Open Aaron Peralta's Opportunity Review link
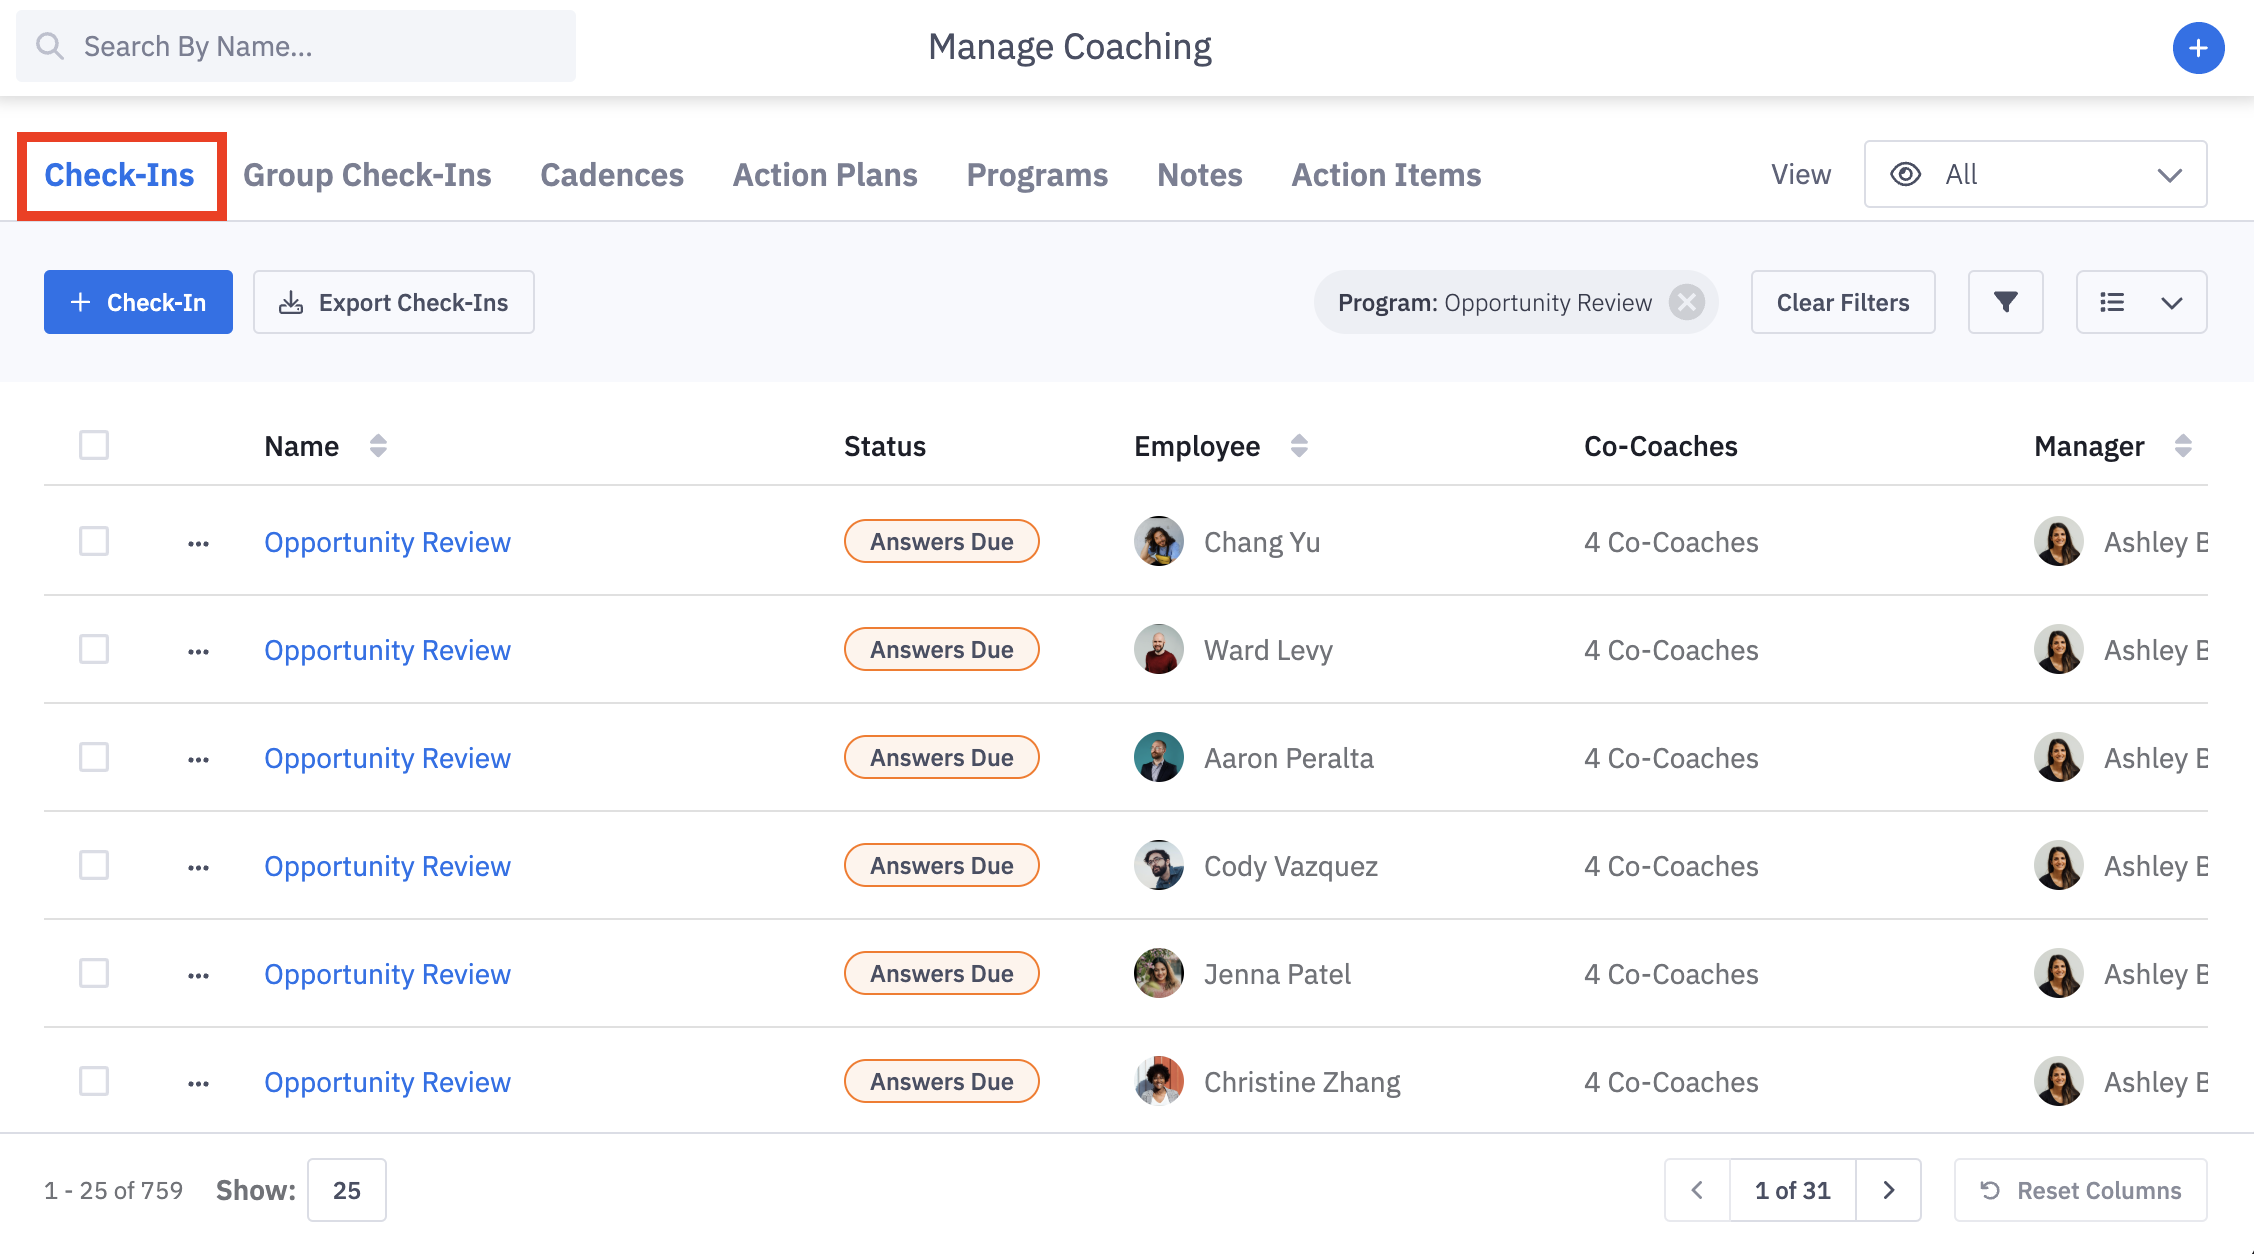Viewport: 2254px width, 1254px height. (x=387, y=758)
